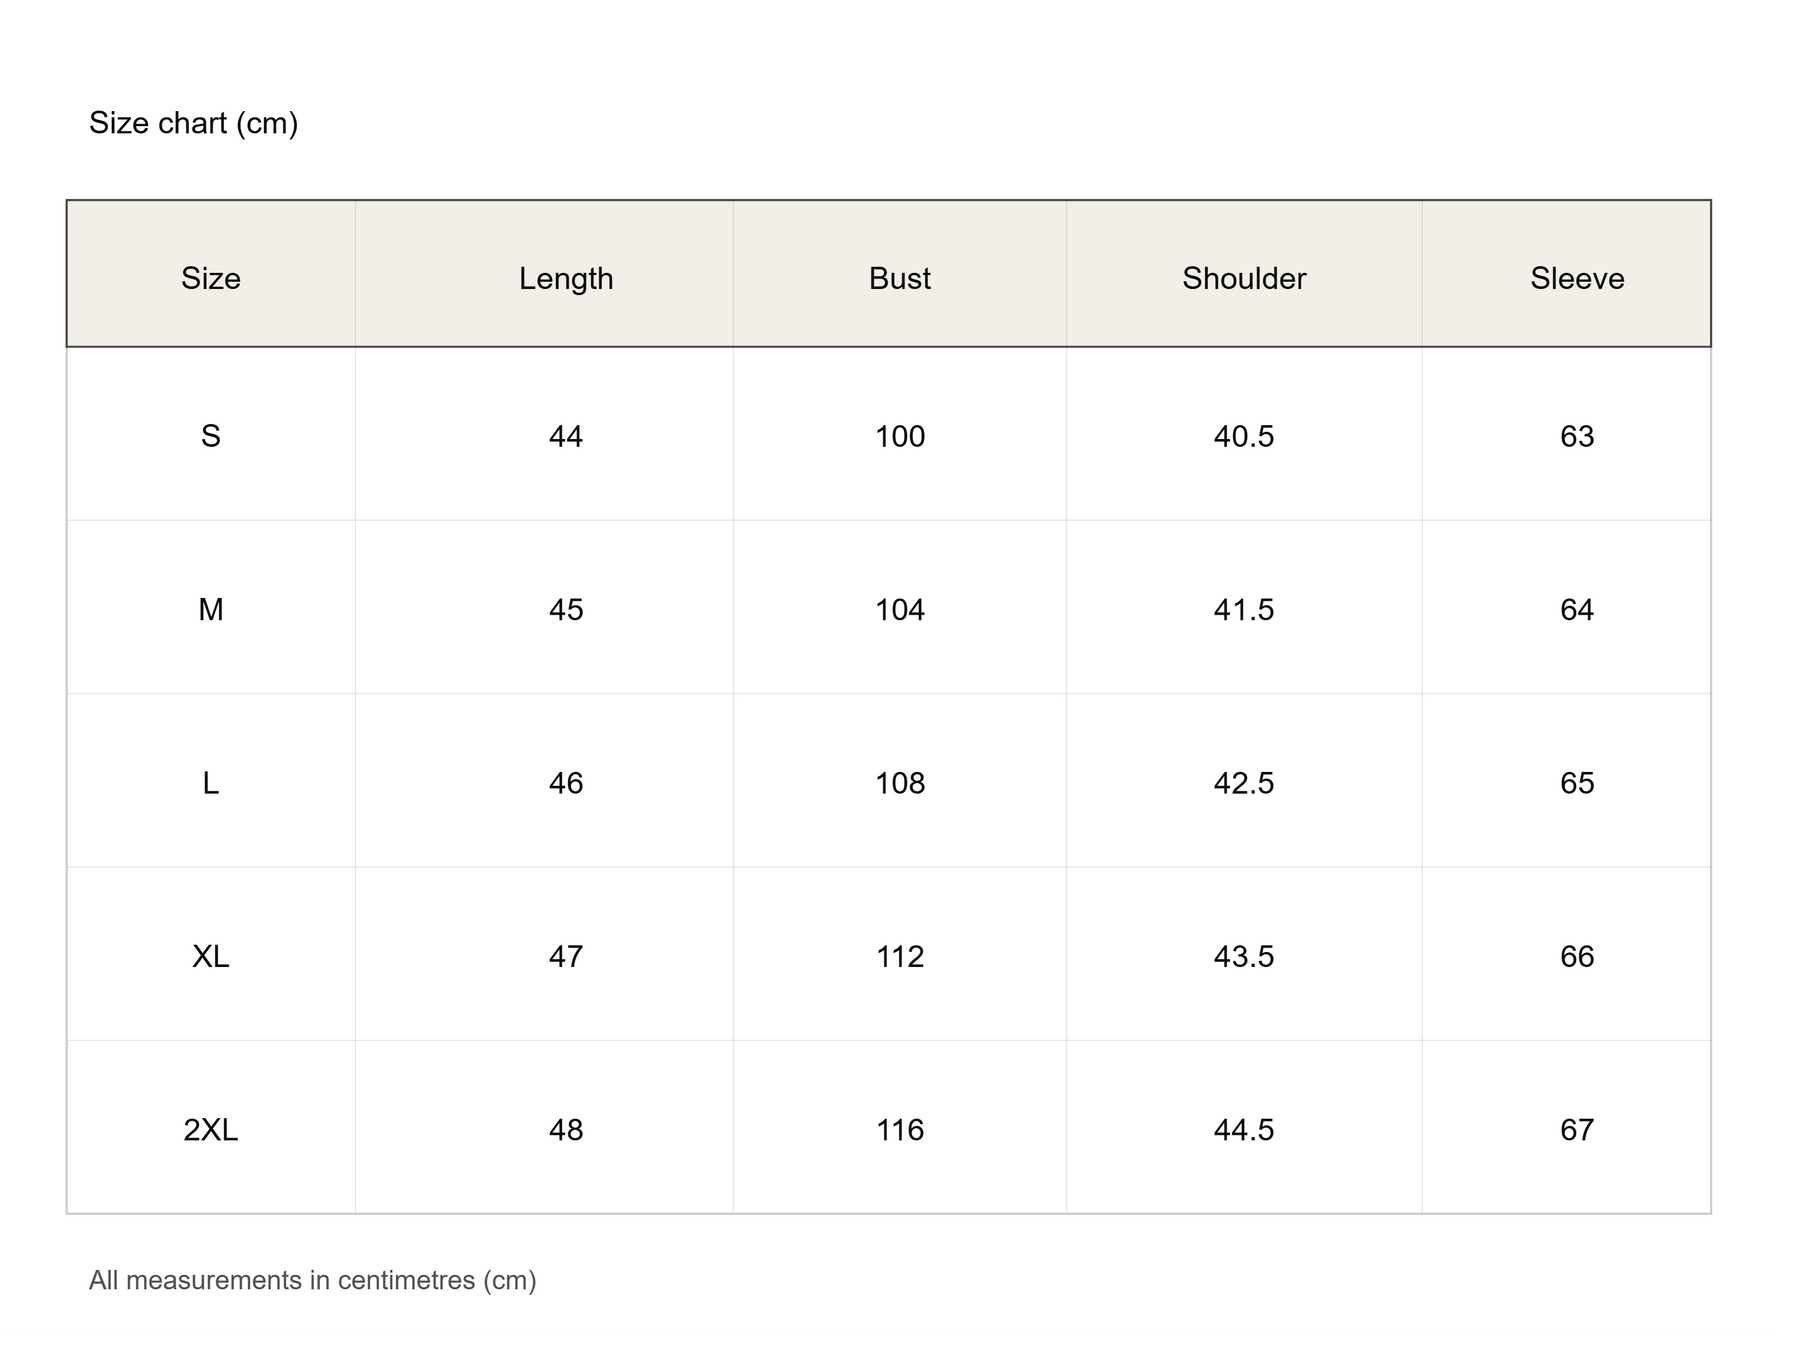Select the Size column header

[211, 274]
